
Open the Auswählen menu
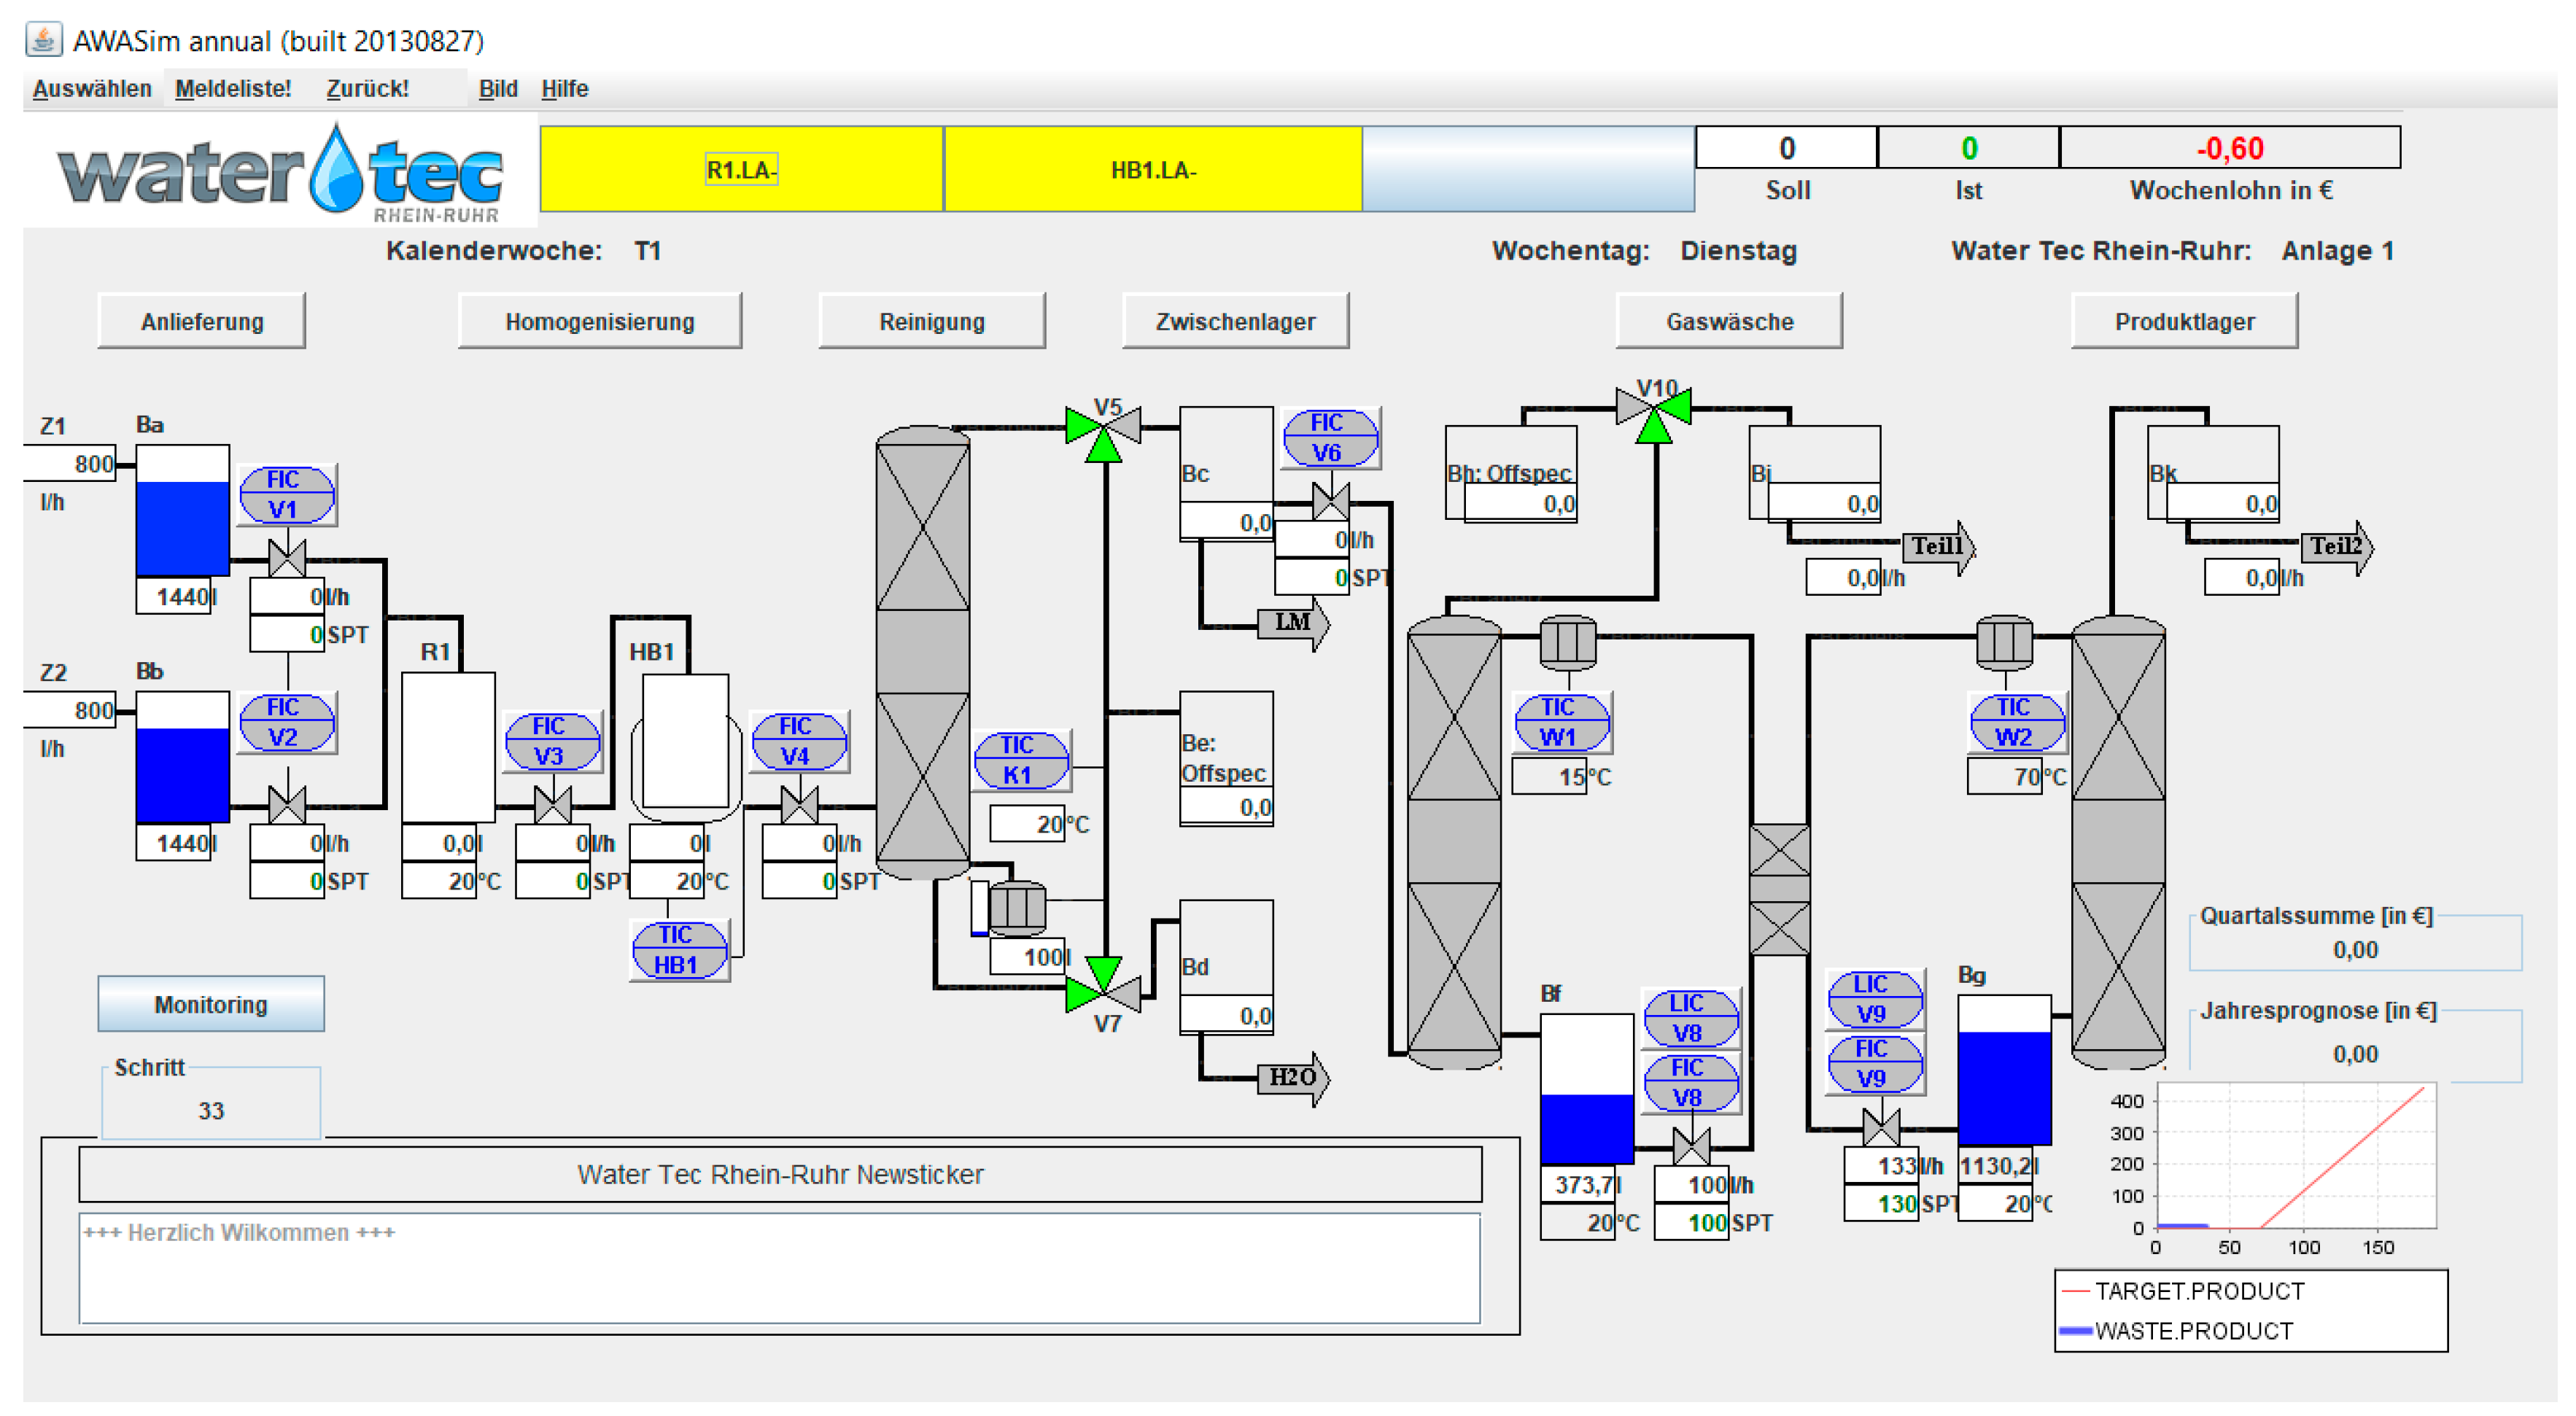(x=91, y=89)
